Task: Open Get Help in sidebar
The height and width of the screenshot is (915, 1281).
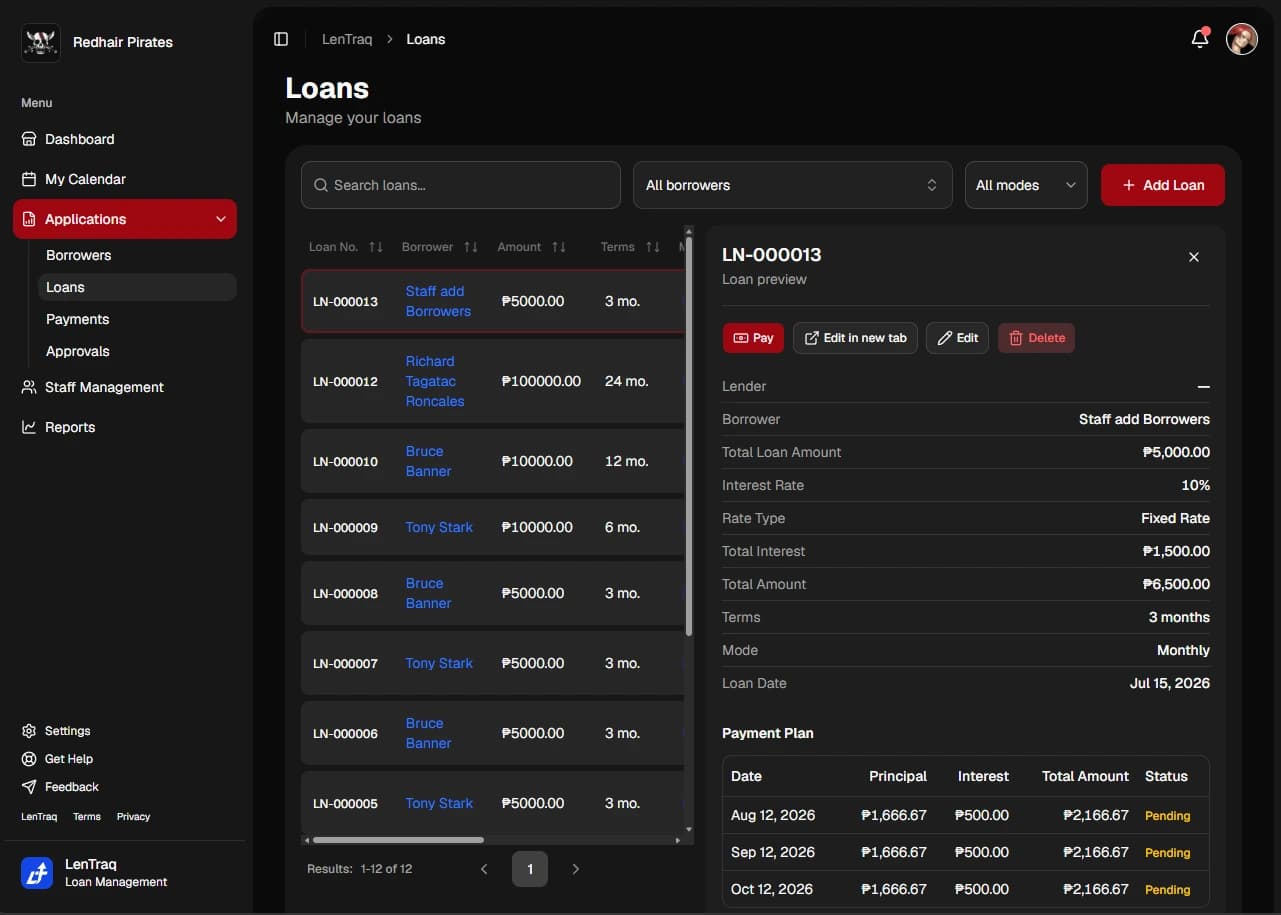Action: coord(58,759)
